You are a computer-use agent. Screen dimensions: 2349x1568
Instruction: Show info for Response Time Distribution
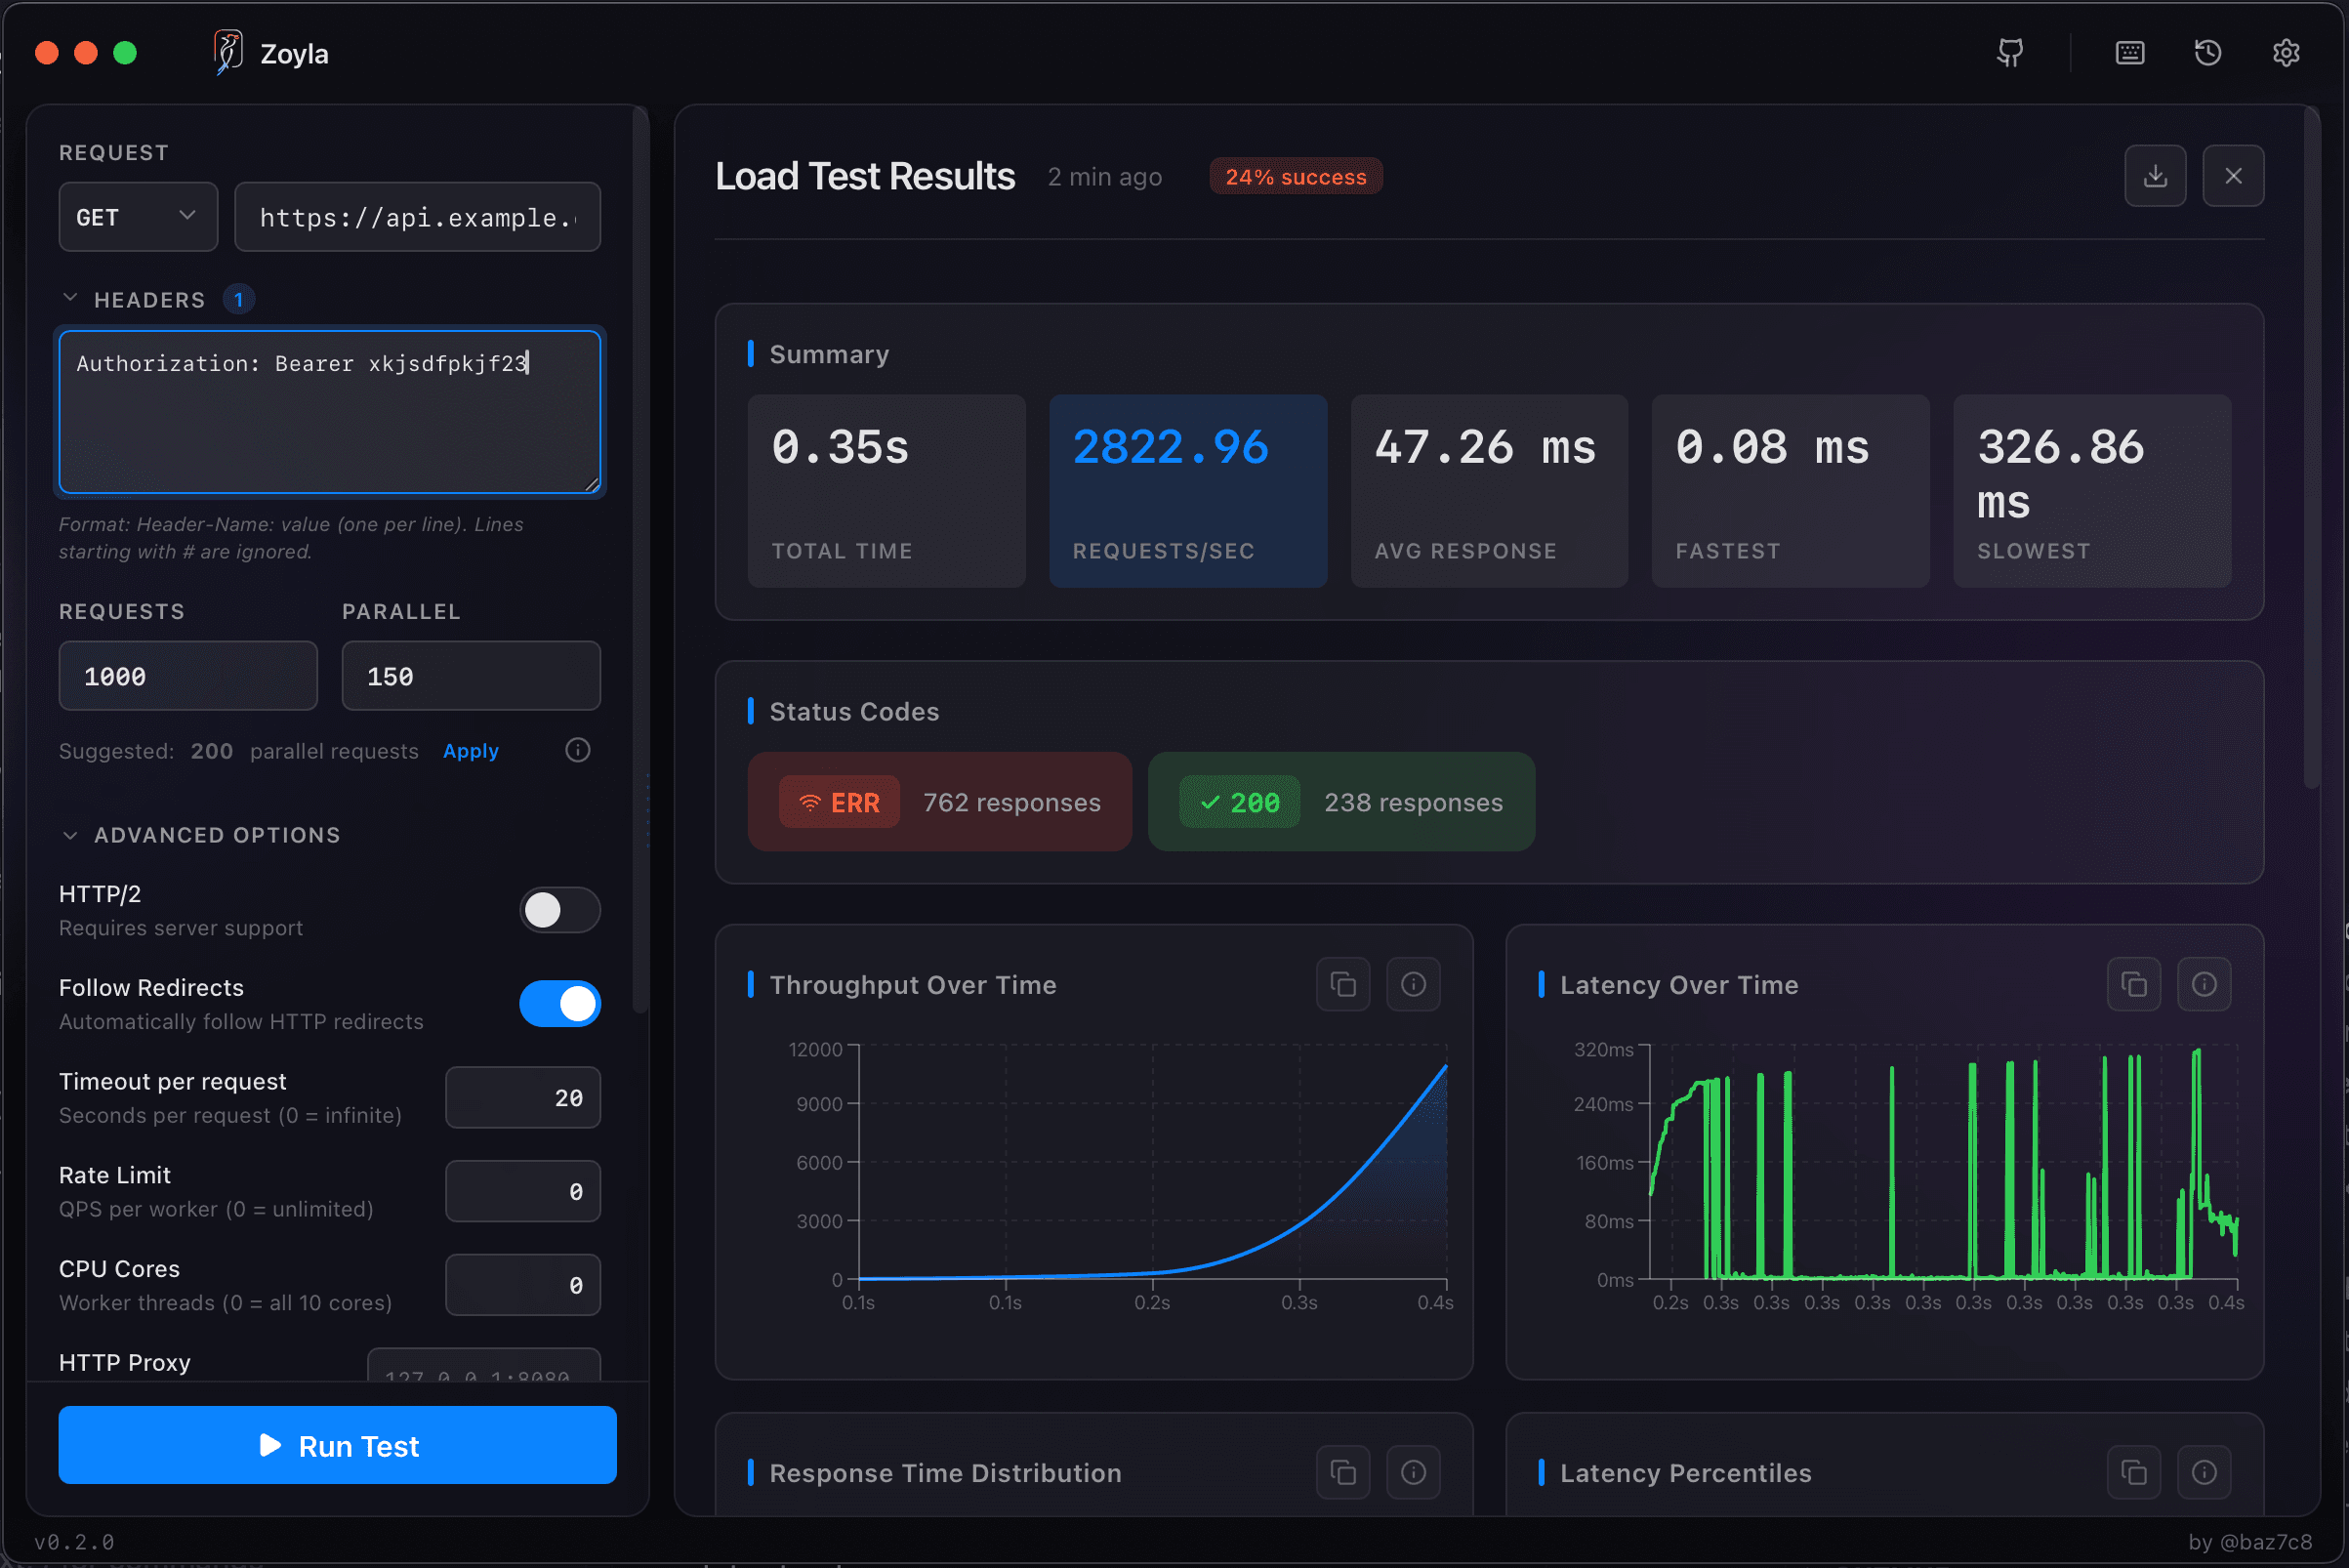point(1413,1471)
